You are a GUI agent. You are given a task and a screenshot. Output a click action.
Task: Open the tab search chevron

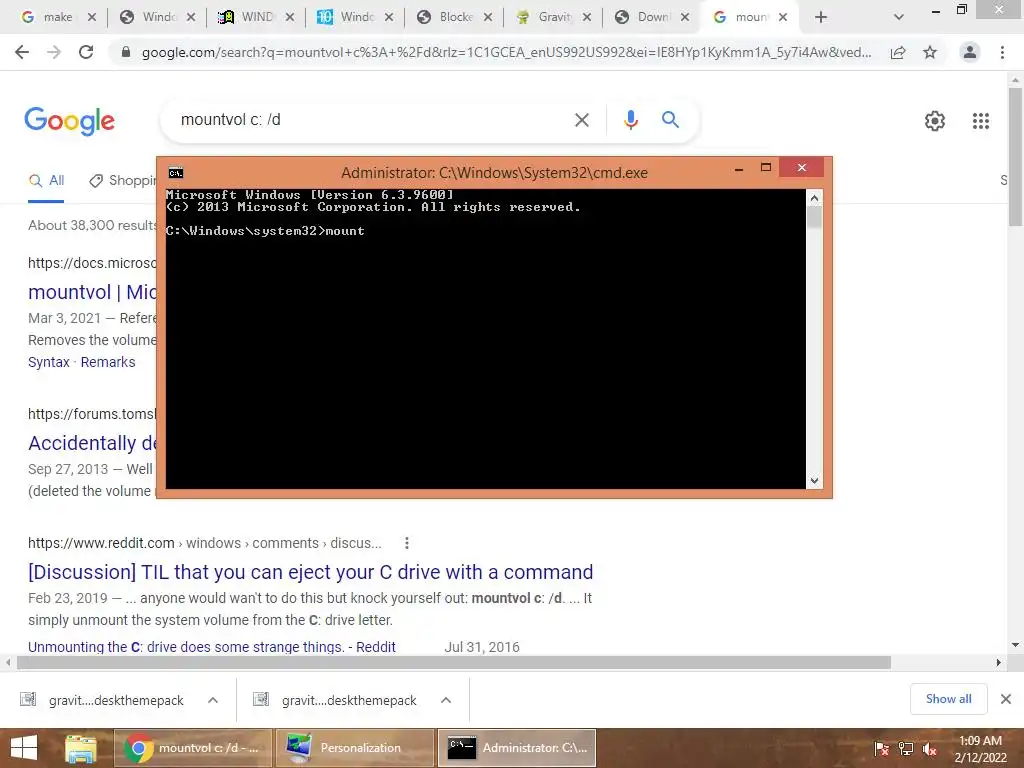pos(899,17)
